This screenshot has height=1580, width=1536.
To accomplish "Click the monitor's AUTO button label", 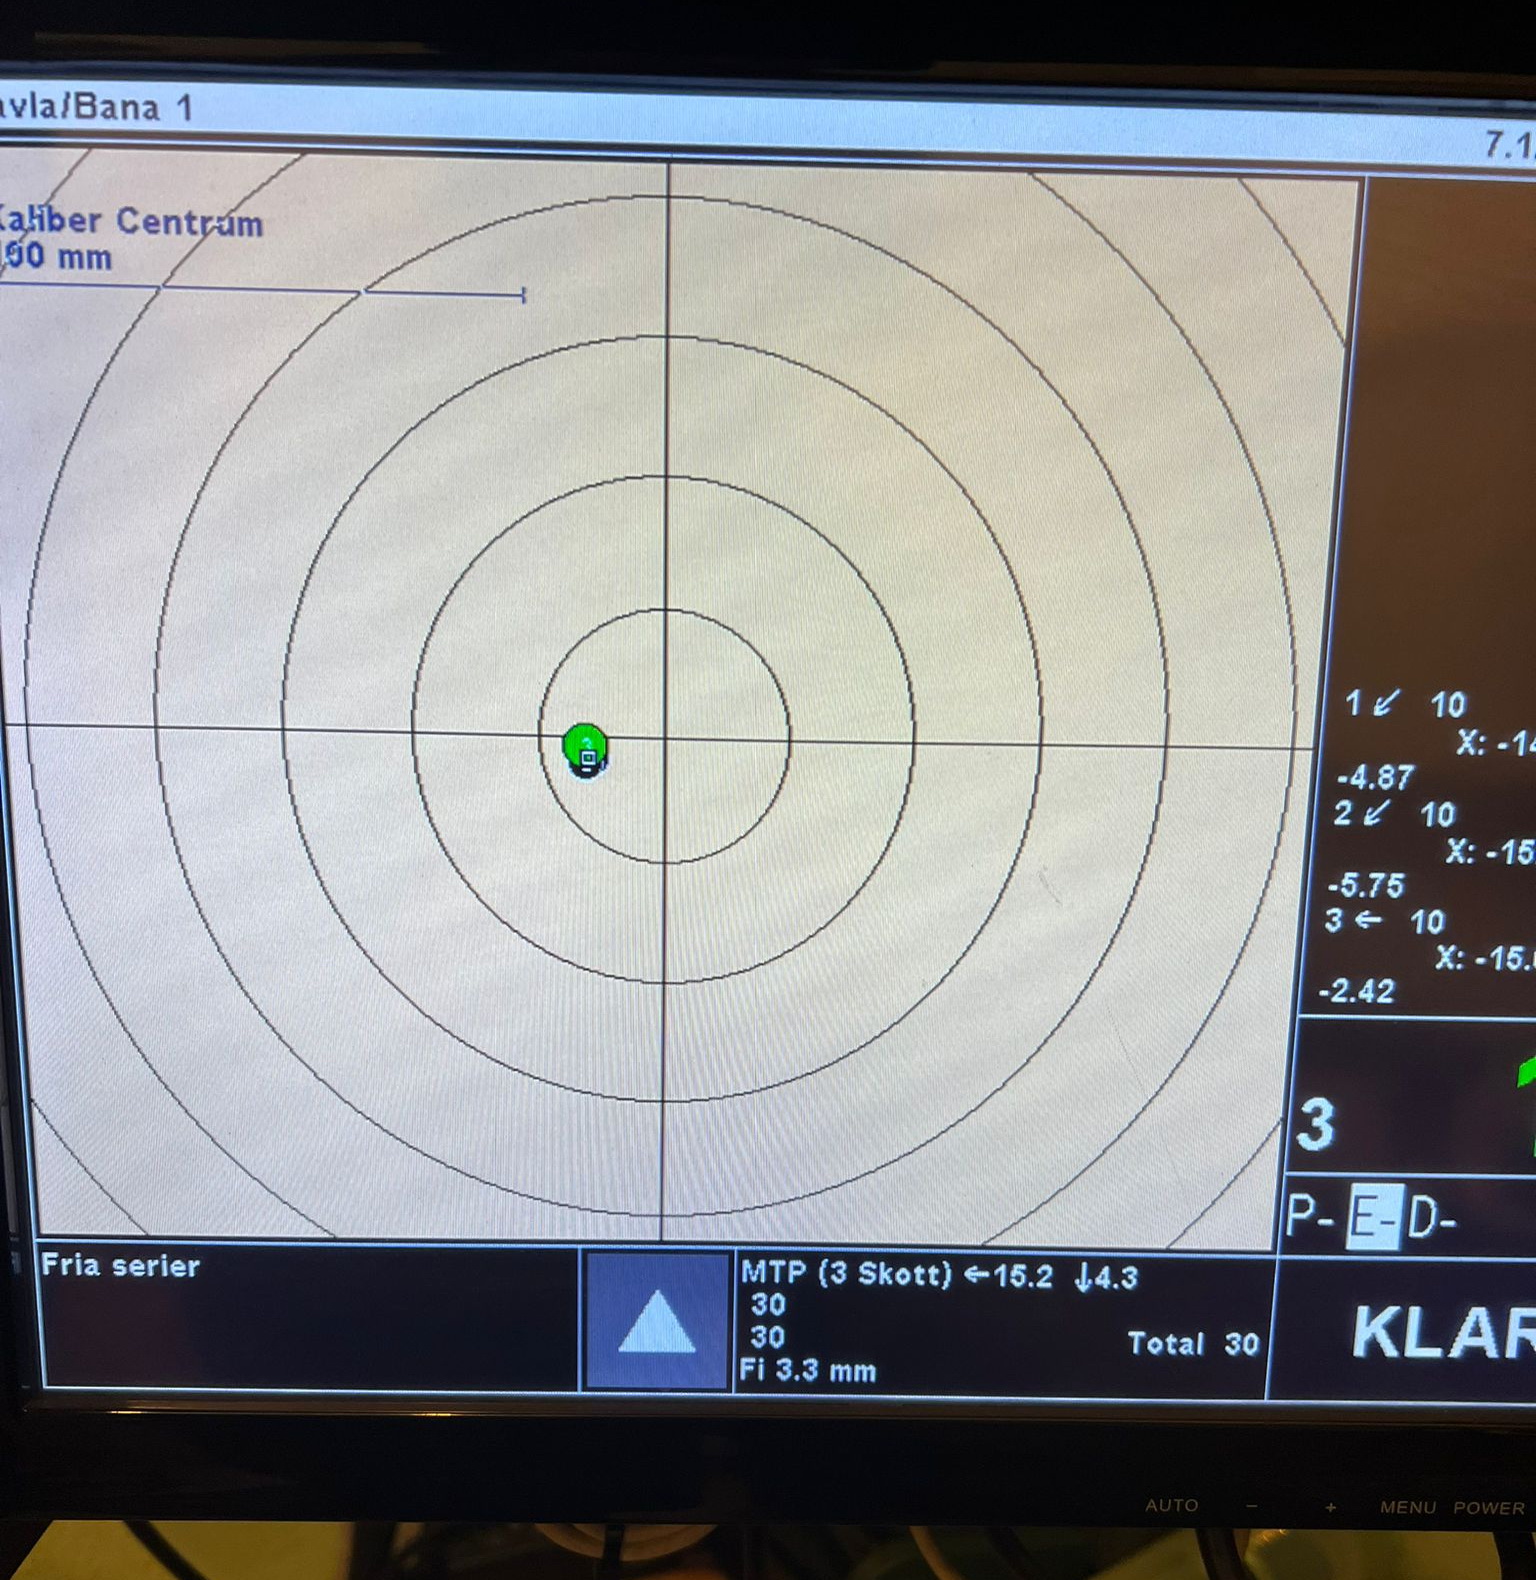I will click(1171, 1505).
